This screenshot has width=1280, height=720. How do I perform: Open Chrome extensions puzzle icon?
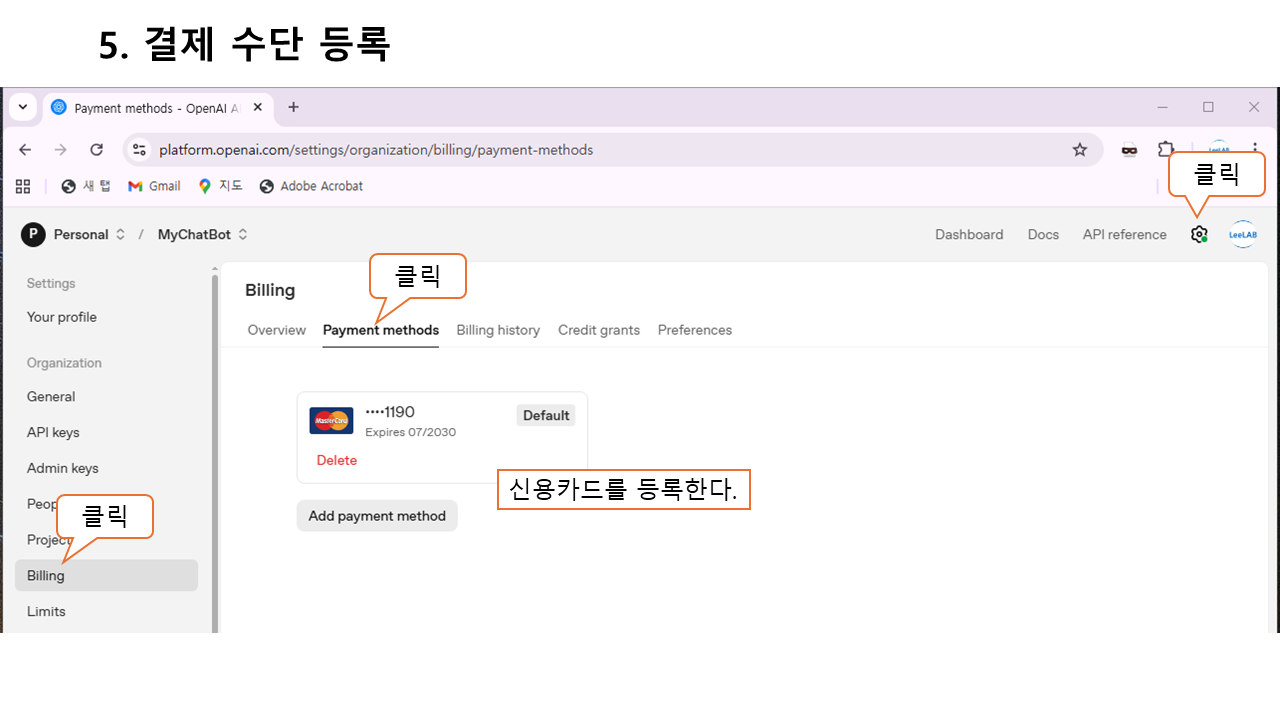pyautogui.click(x=1166, y=150)
